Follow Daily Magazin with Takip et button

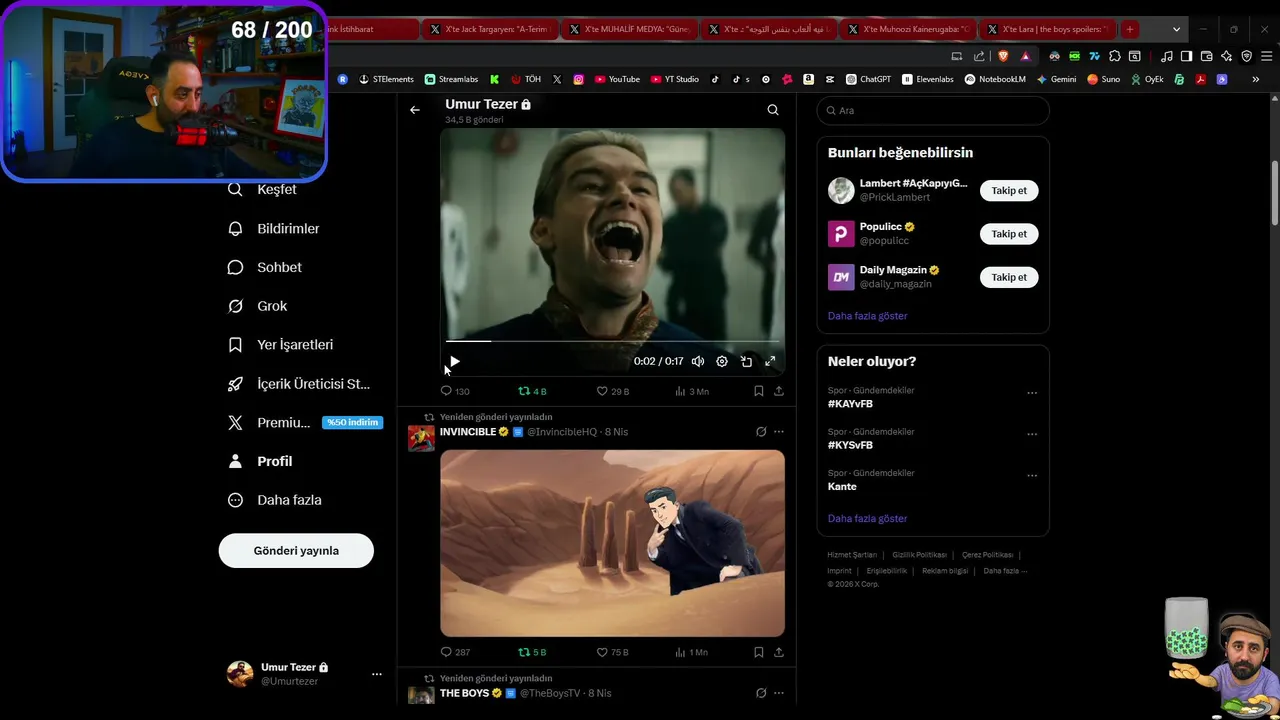(1009, 277)
